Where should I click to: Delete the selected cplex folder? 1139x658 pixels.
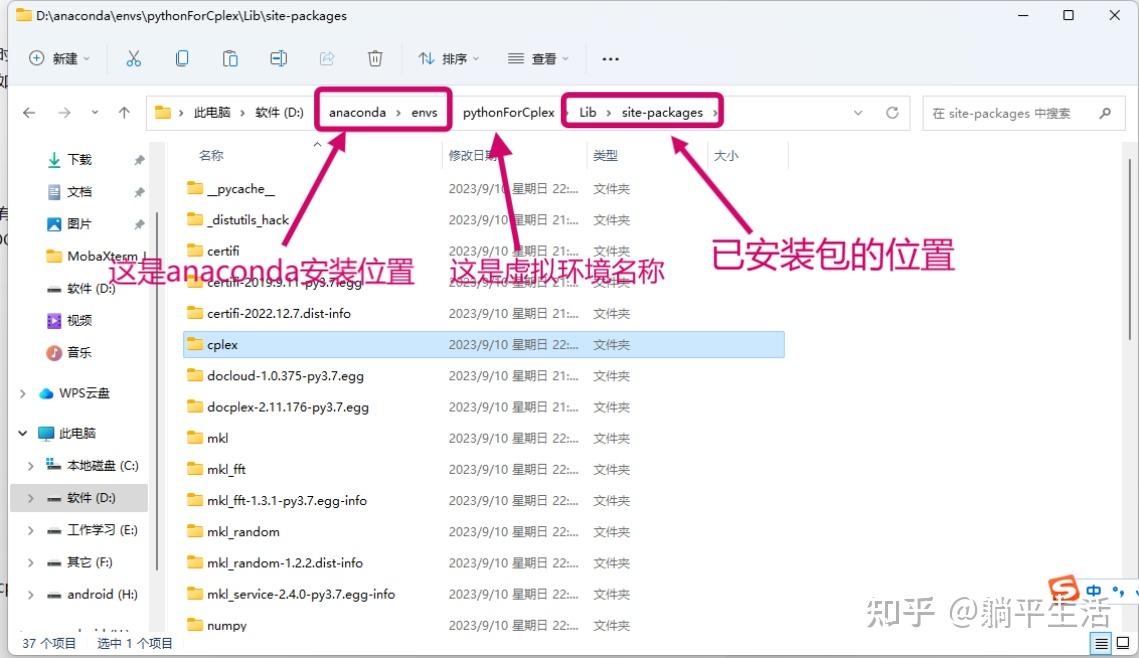pyautogui.click(x=375, y=59)
